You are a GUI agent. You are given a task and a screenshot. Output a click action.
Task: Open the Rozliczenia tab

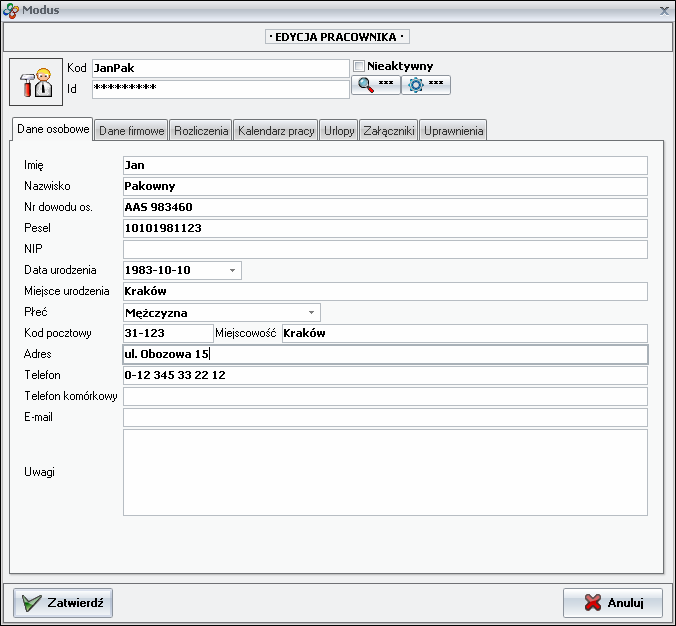pos(201,131)
